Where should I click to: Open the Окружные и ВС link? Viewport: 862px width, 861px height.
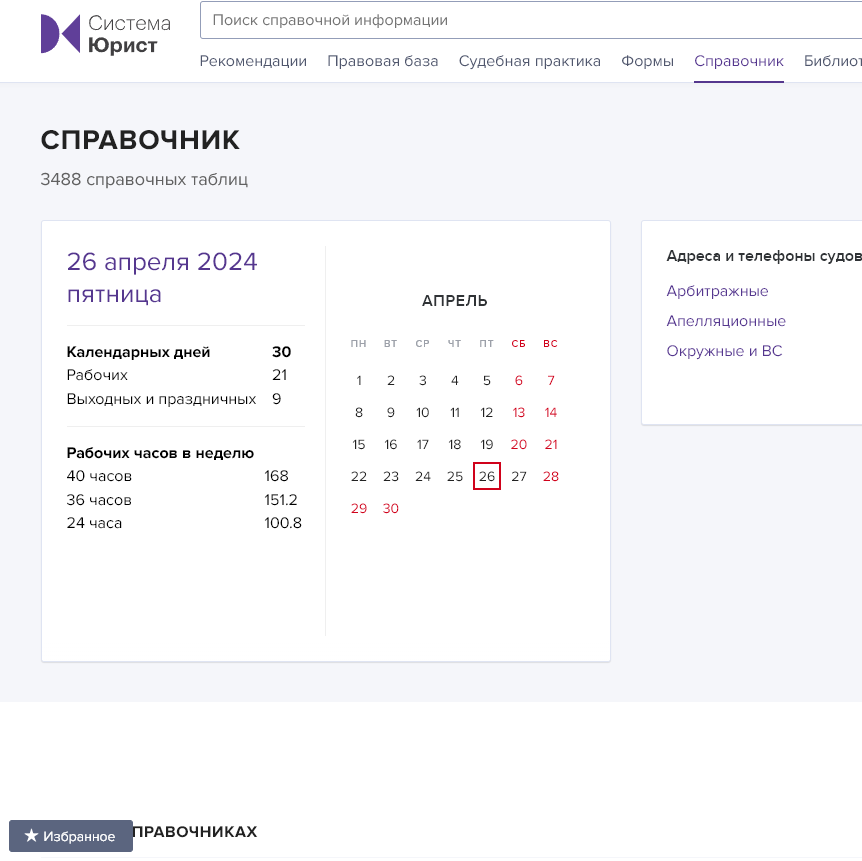point(724,351)
